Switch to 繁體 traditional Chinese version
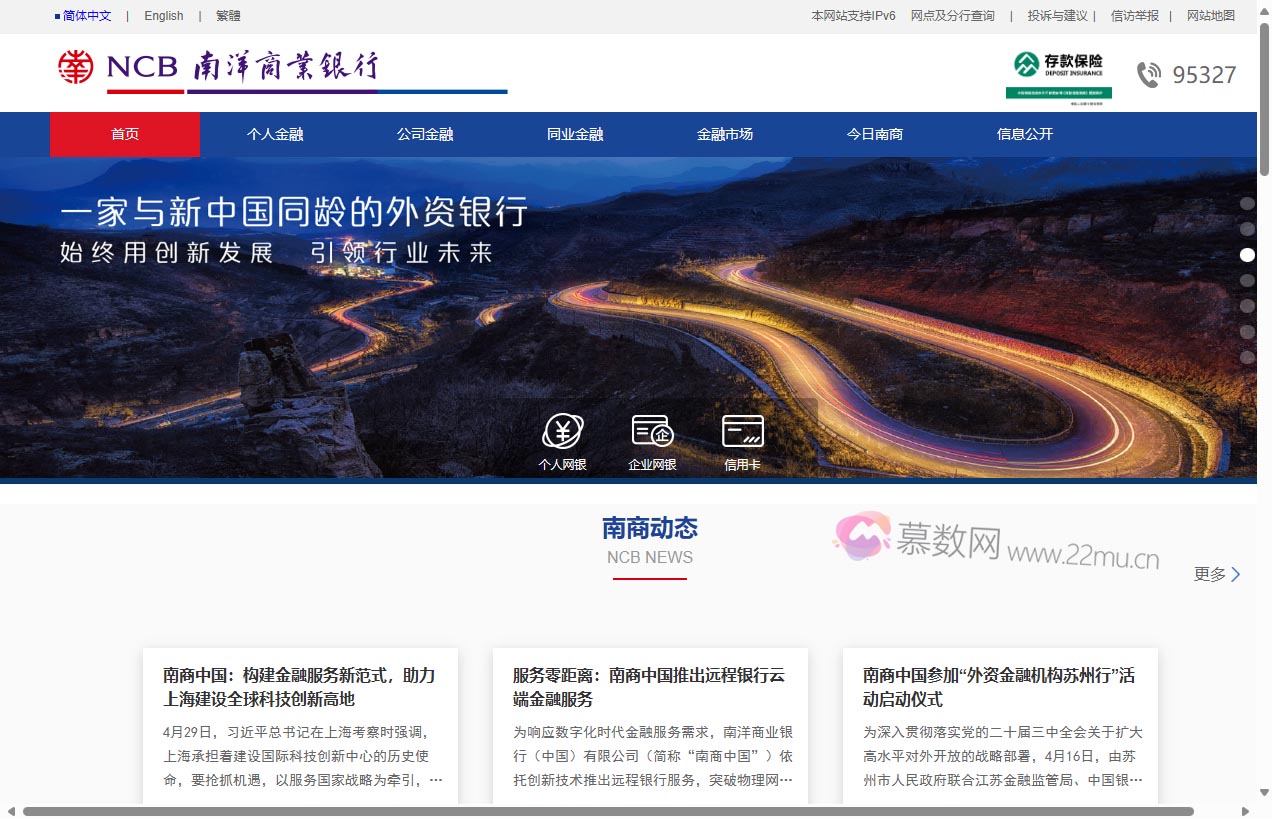This screenshot has height=819, width=1272. tap(227, 15)
